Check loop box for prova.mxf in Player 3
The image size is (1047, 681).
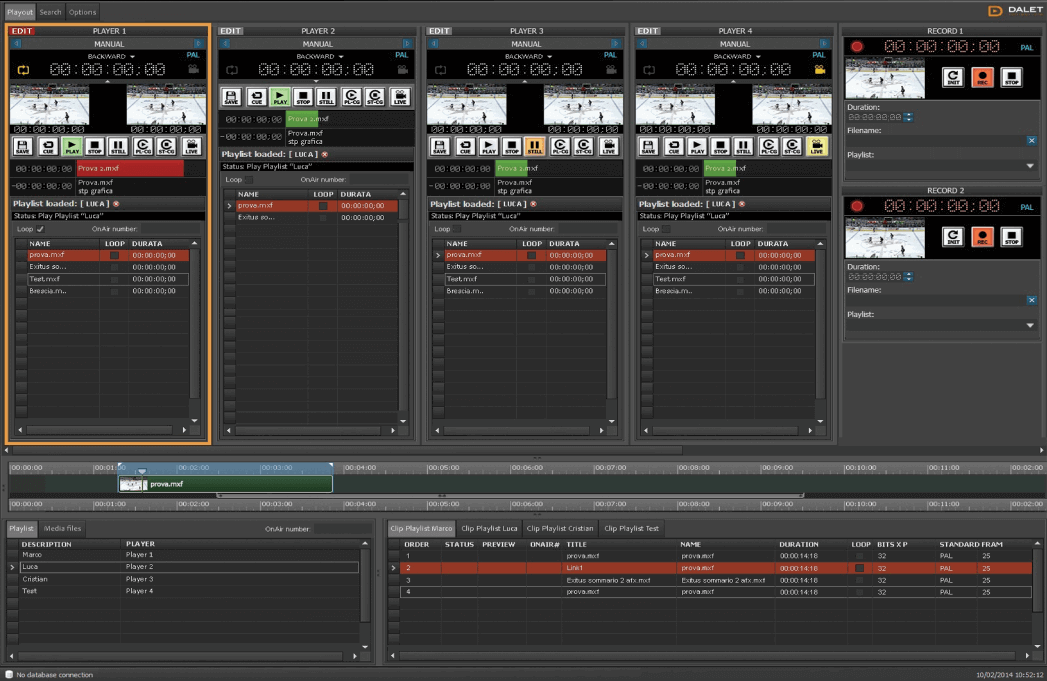pos(532,255)
